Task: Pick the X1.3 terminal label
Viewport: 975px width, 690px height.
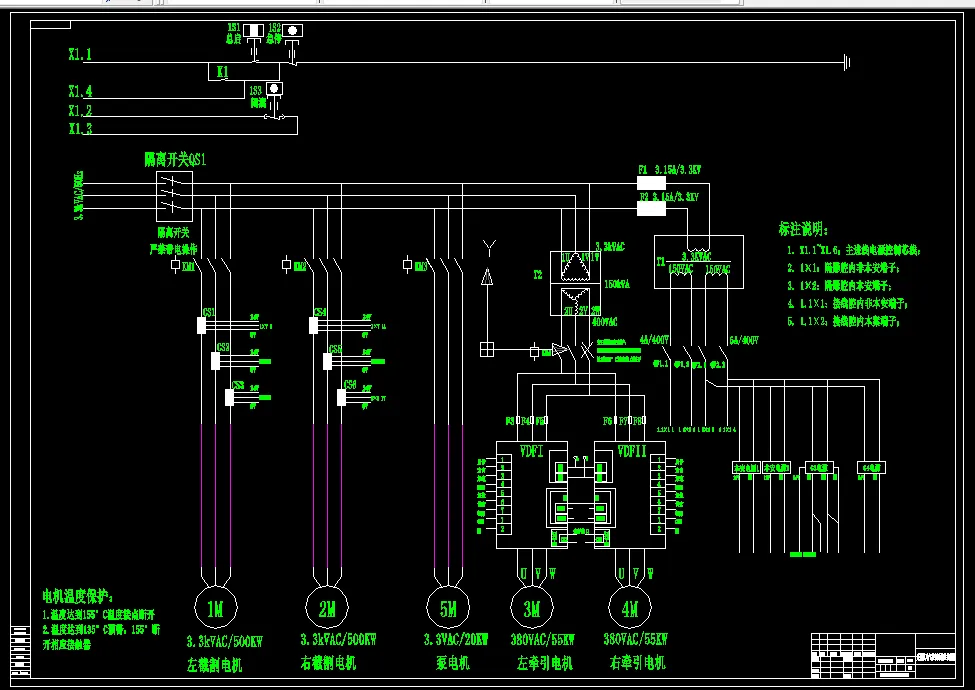Action: tap(80, 129)
